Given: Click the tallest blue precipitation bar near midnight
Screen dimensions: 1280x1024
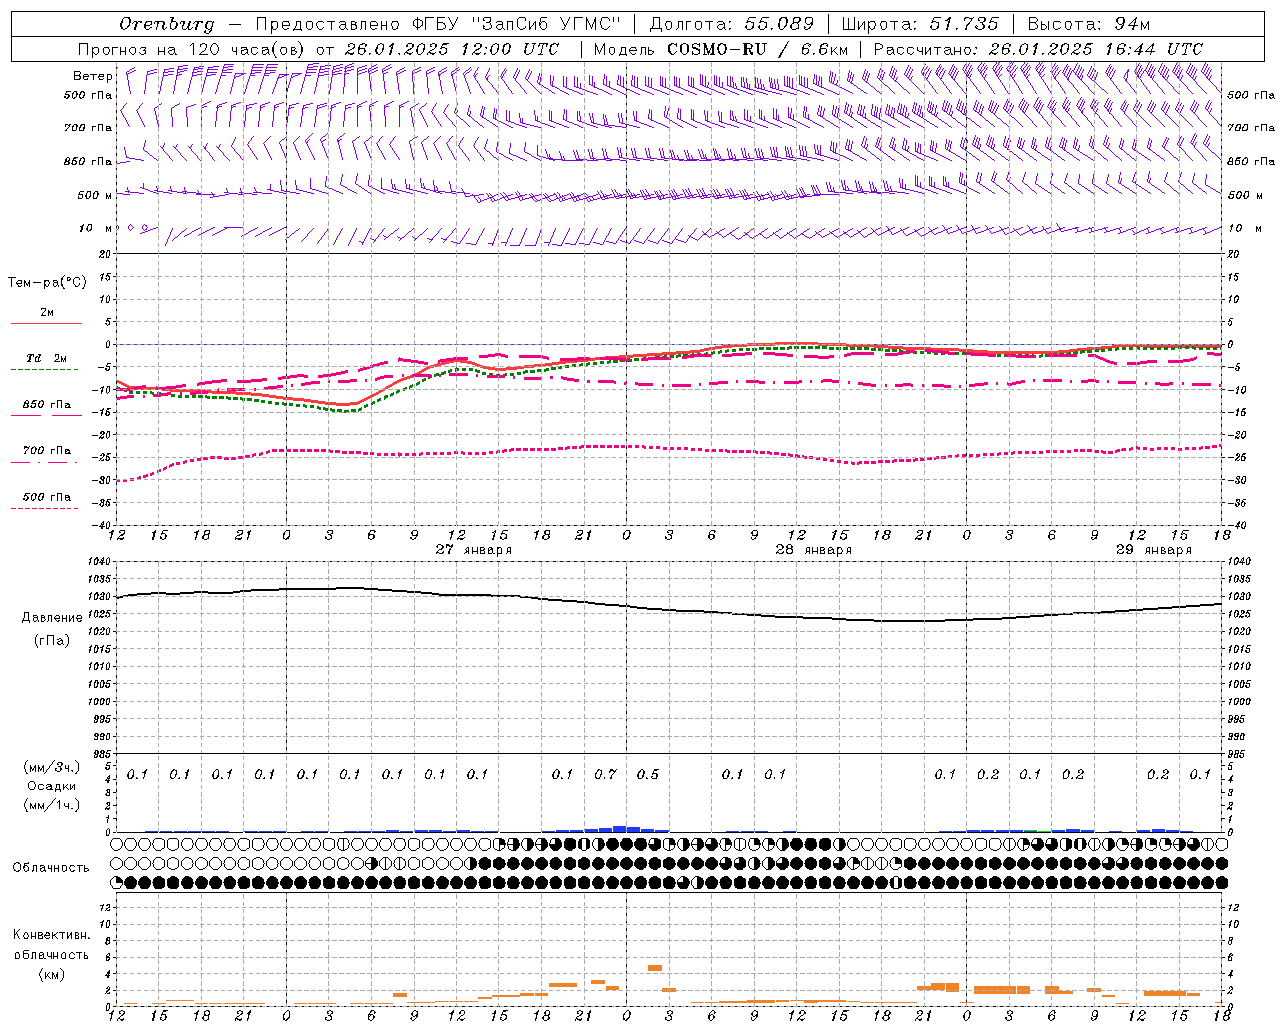Looking at the screenshot, I should 620,829.
